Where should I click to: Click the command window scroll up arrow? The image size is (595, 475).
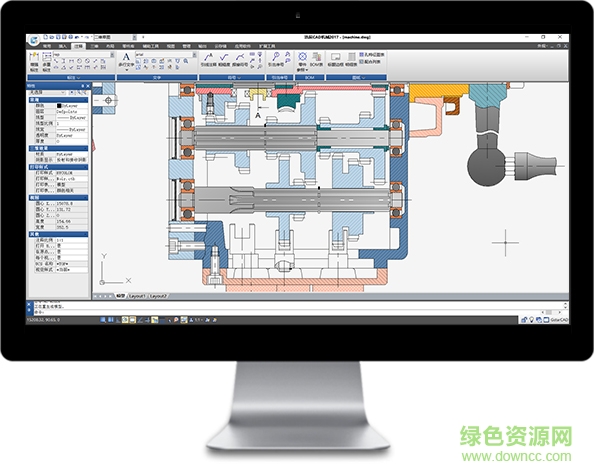566,304
